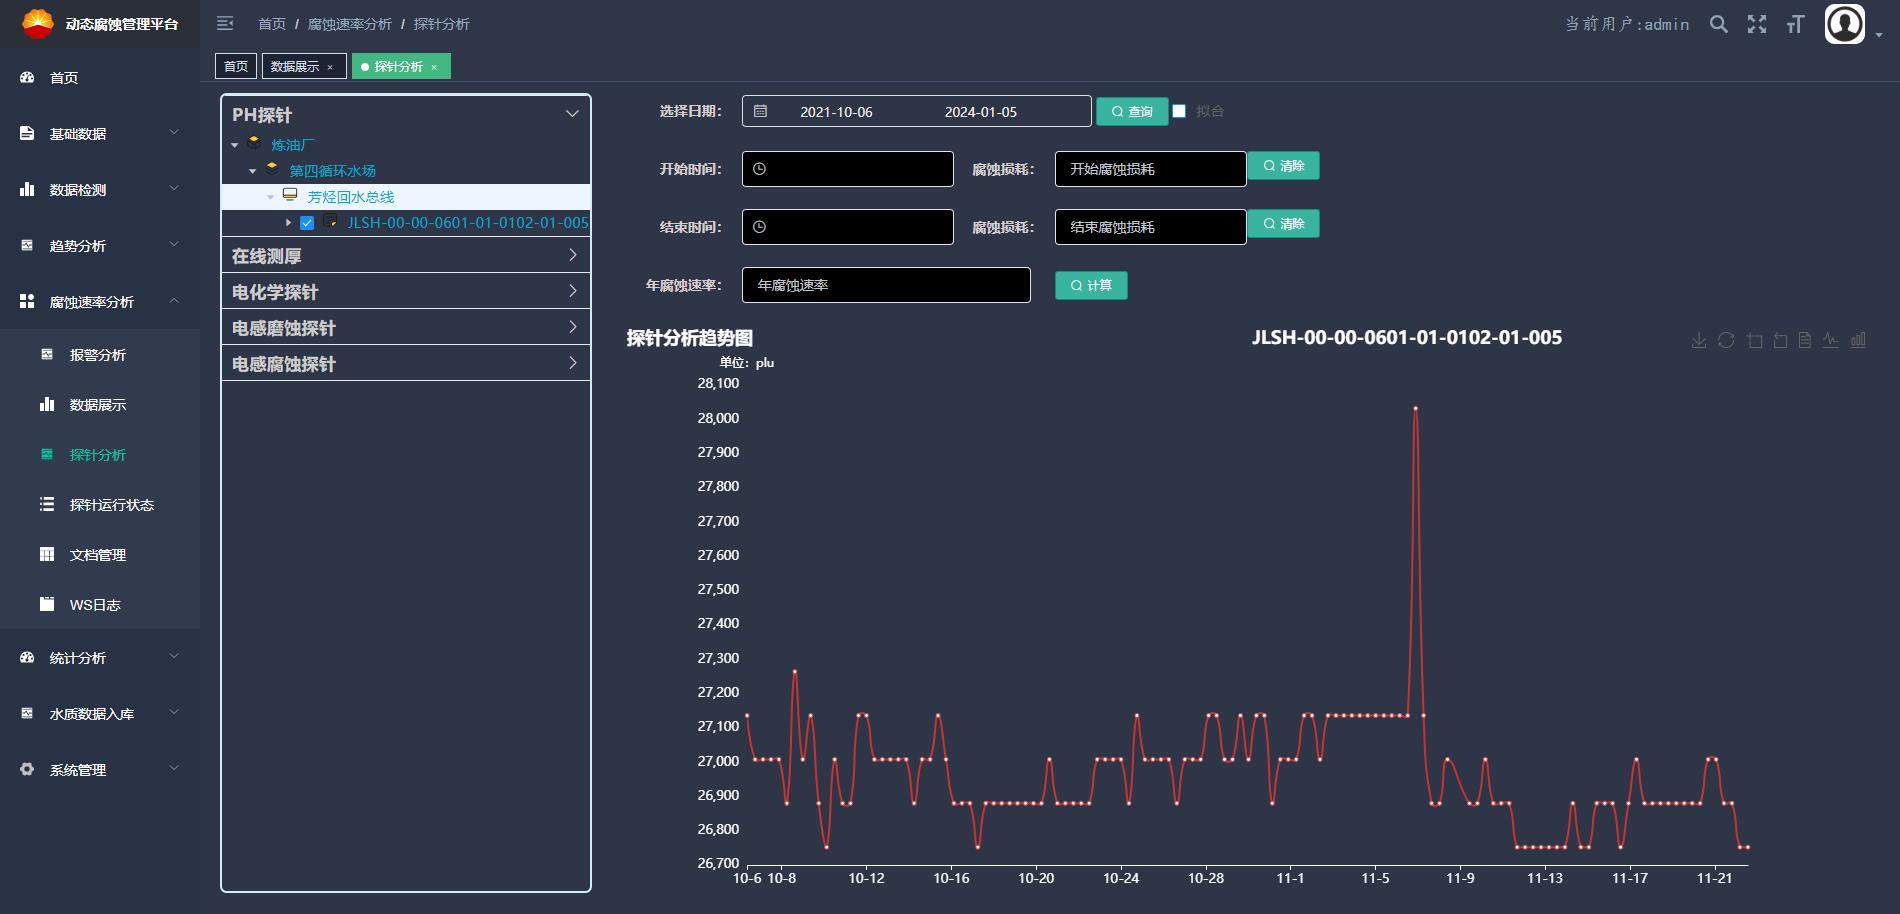Viewport: 1900px width, 914px height.
Task: Click 清除 beside 结束腐蚀损耗
Action: (1284, 223)
